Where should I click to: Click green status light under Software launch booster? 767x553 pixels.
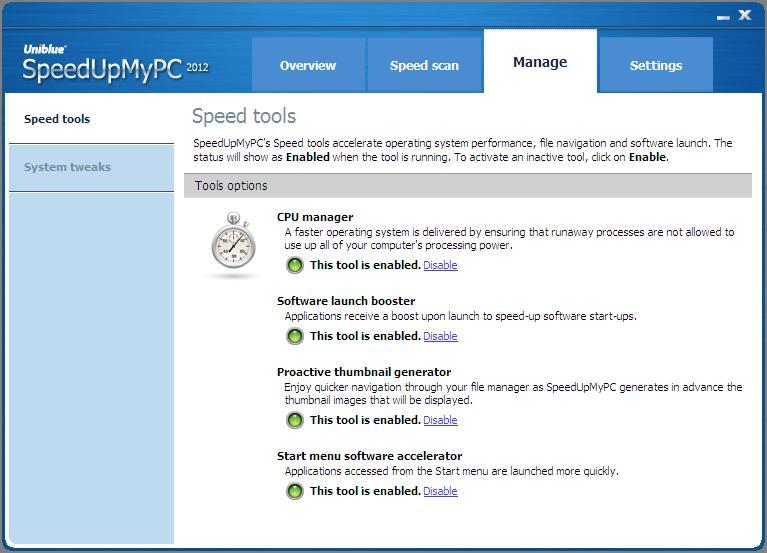click(294, 336)
